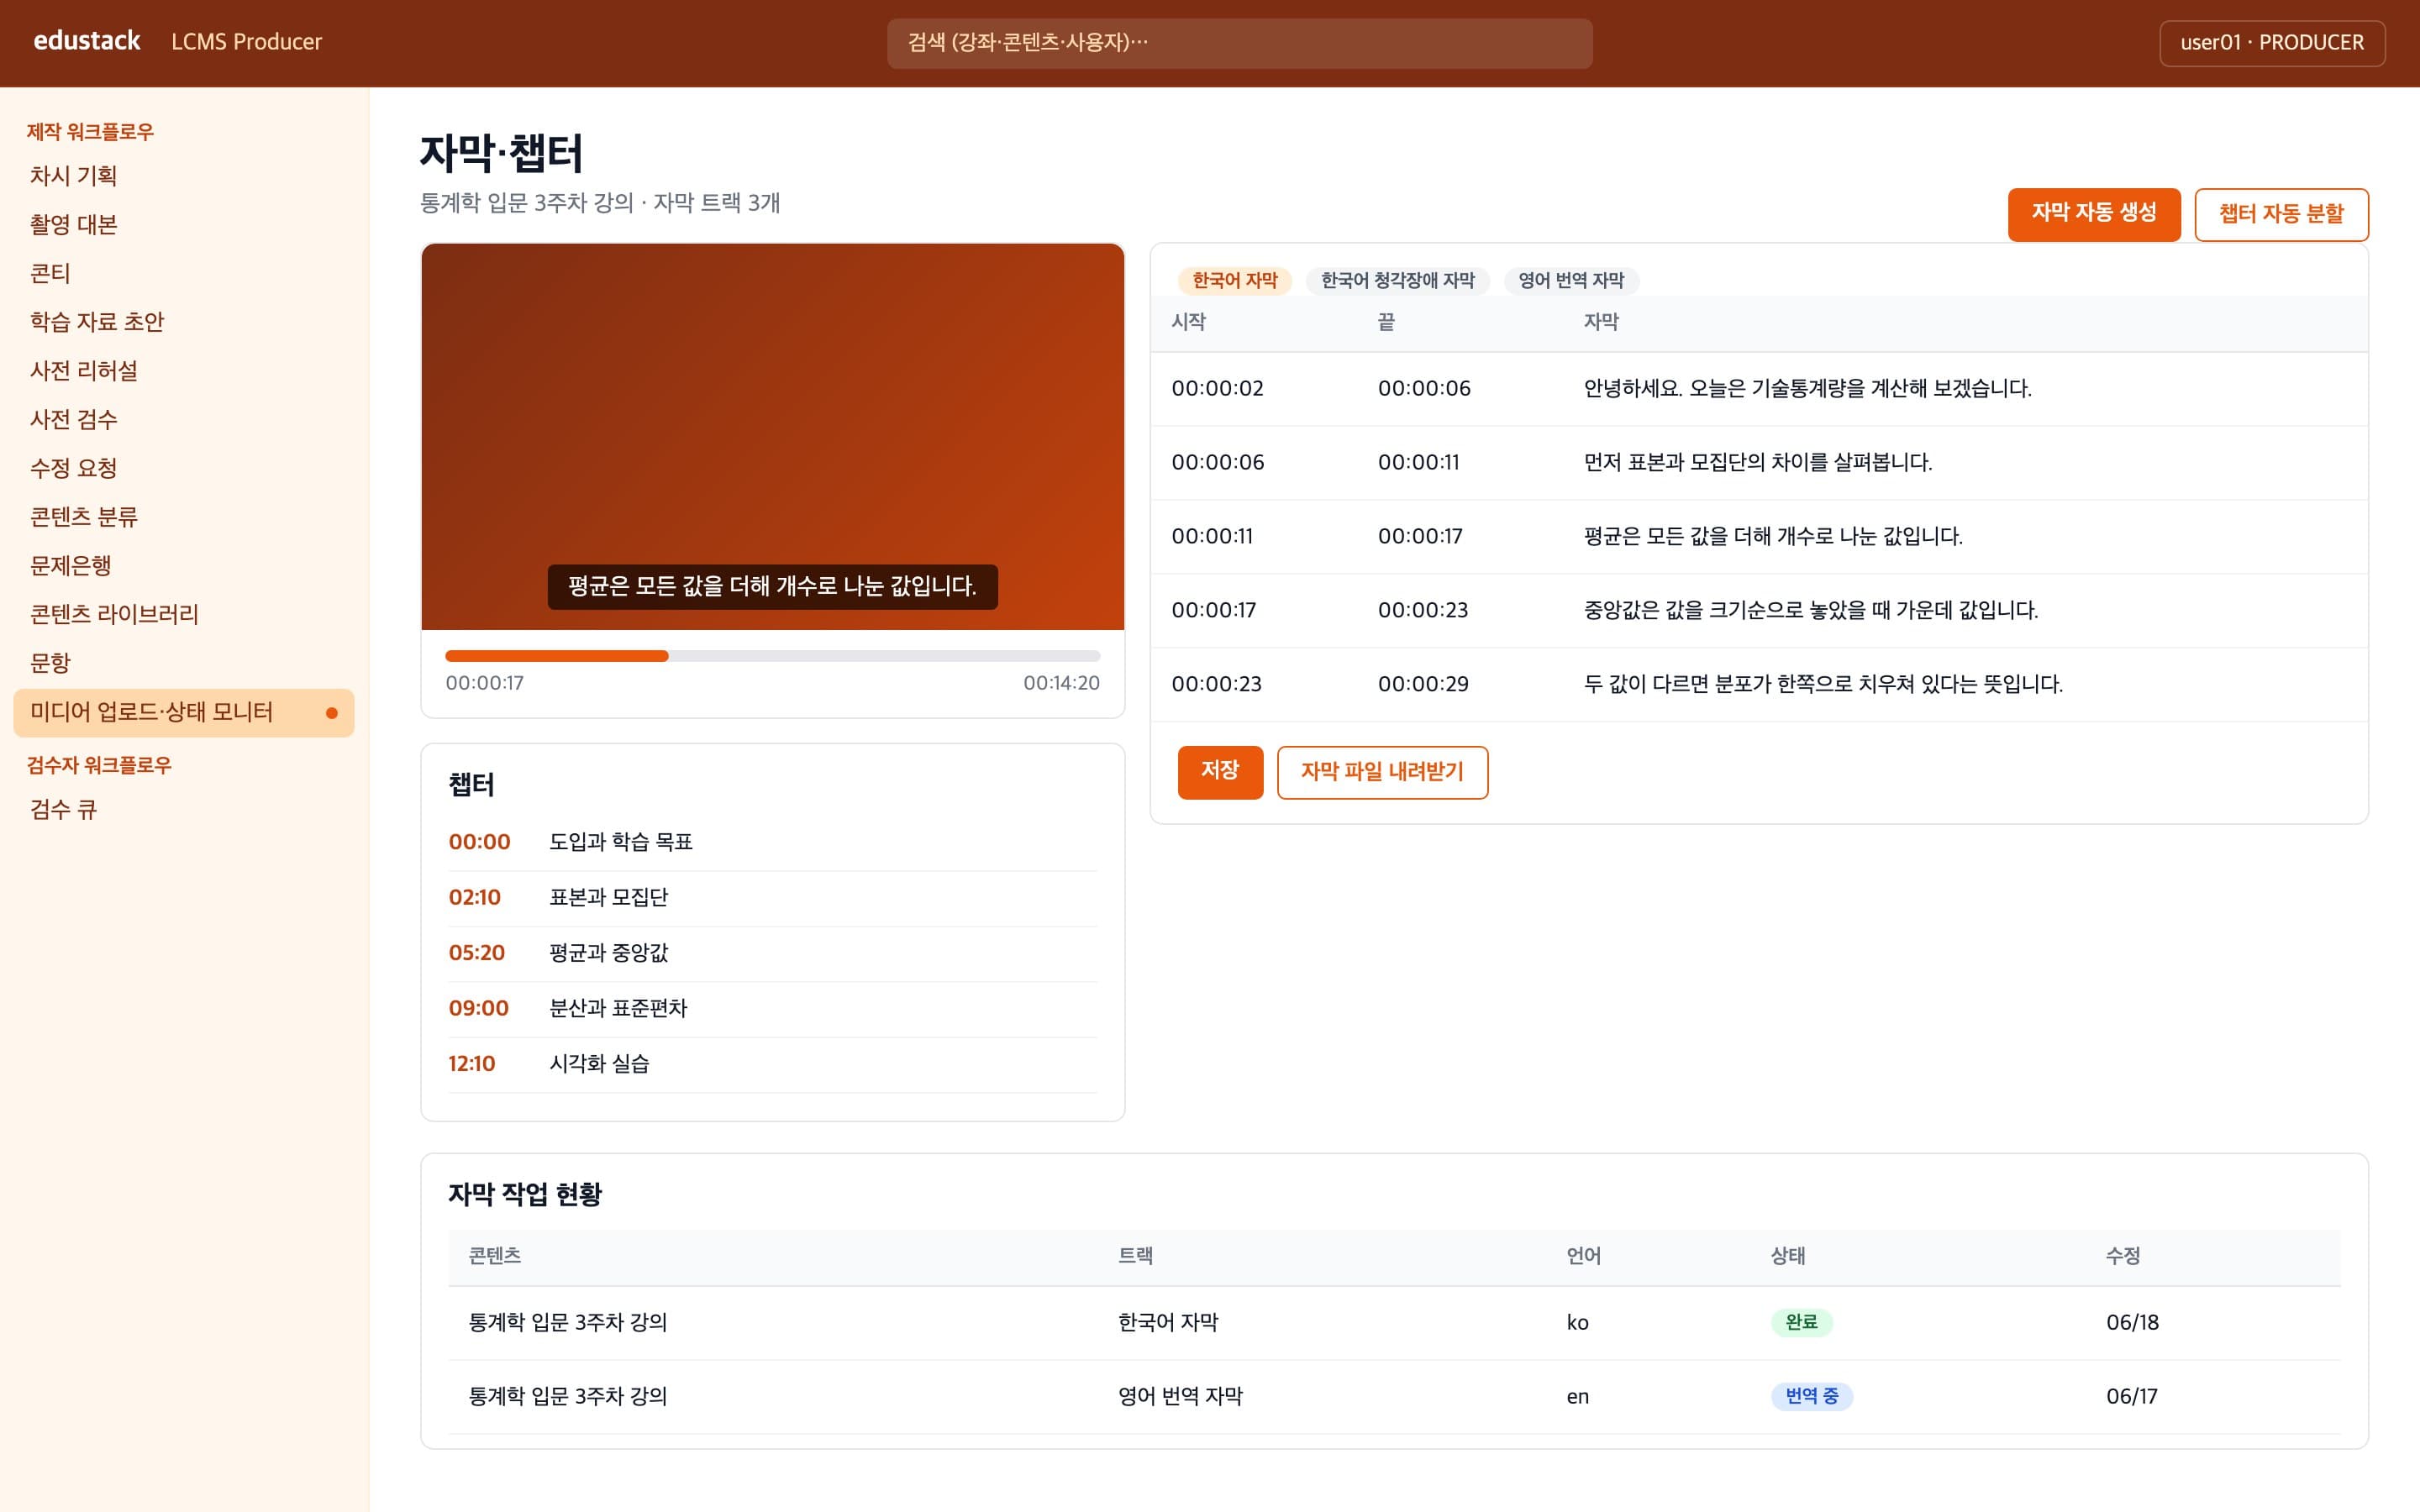Select subtitle 두 값이 다르면 분포가 row
The height and width of the screenshot is (1512, 2420).
(x=1759, y=685)
